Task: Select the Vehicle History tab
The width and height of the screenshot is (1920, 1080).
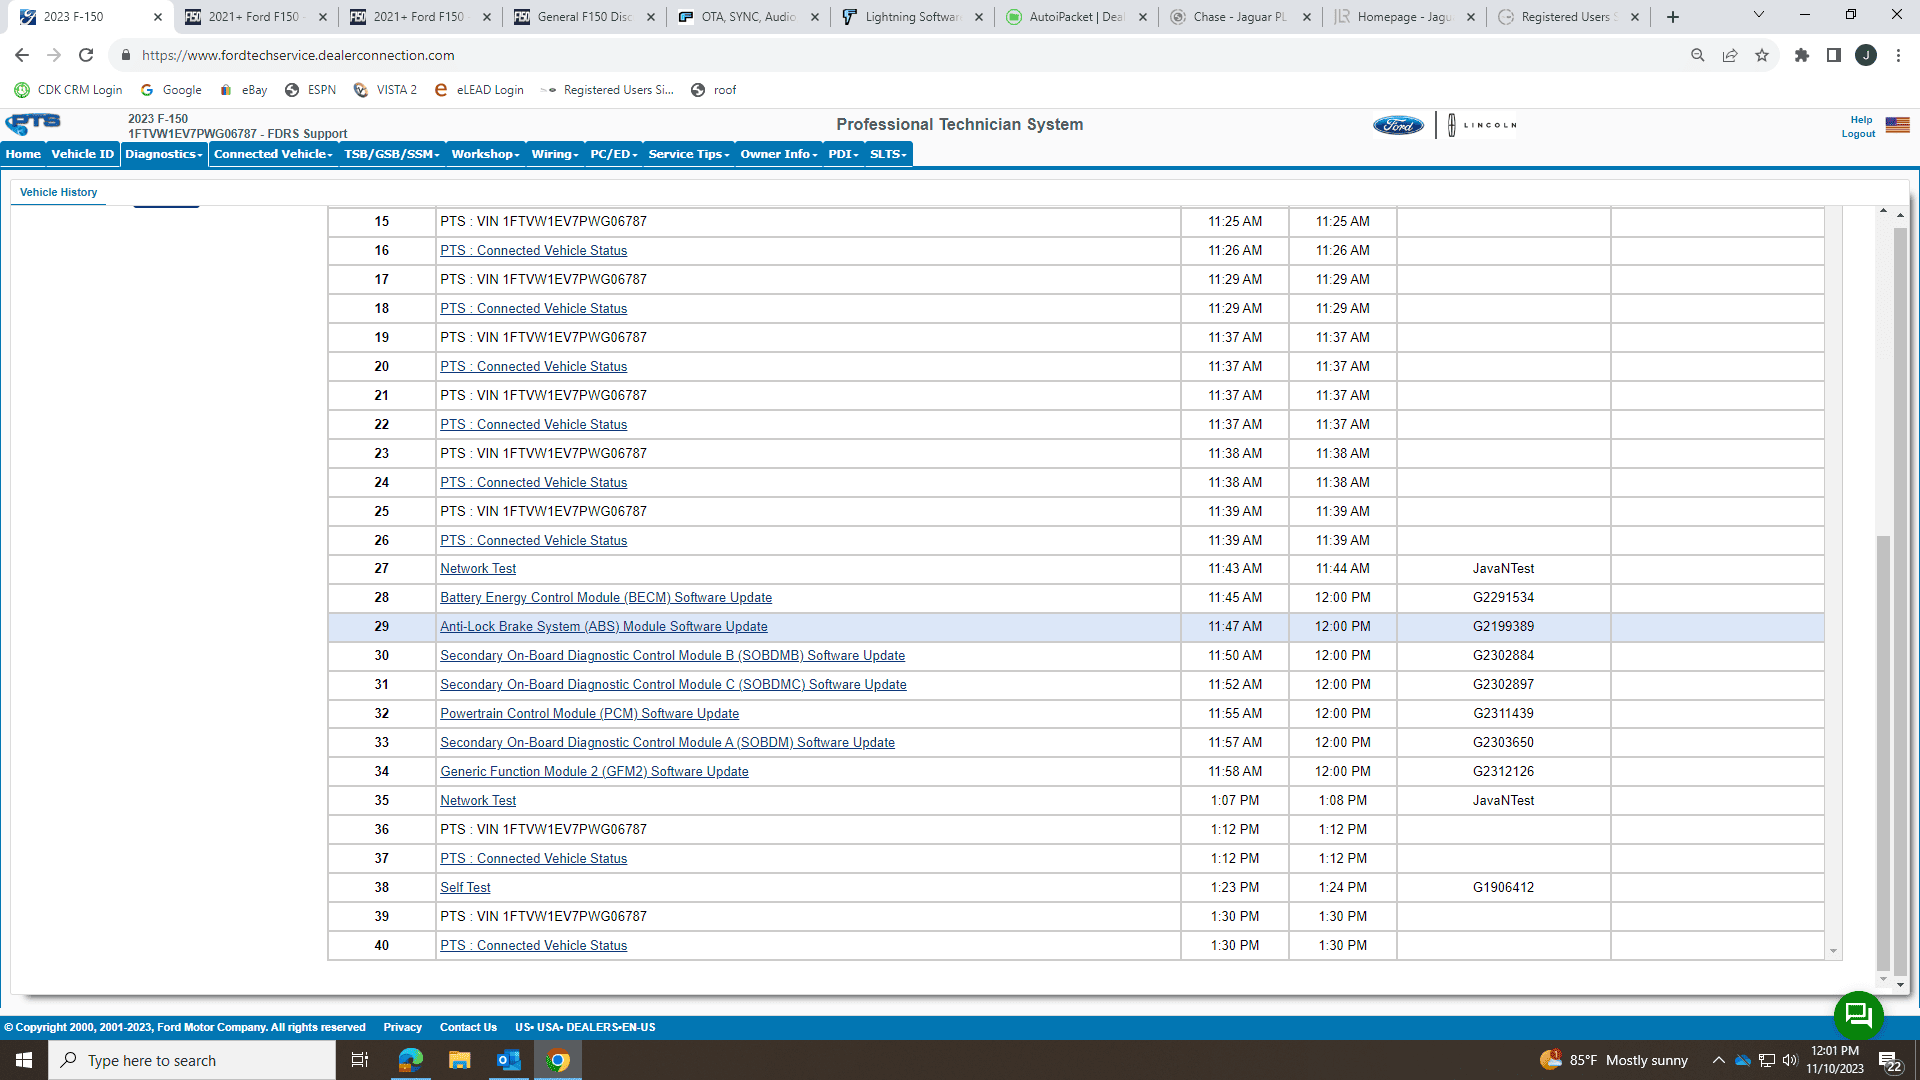Action: coord(57,191)
